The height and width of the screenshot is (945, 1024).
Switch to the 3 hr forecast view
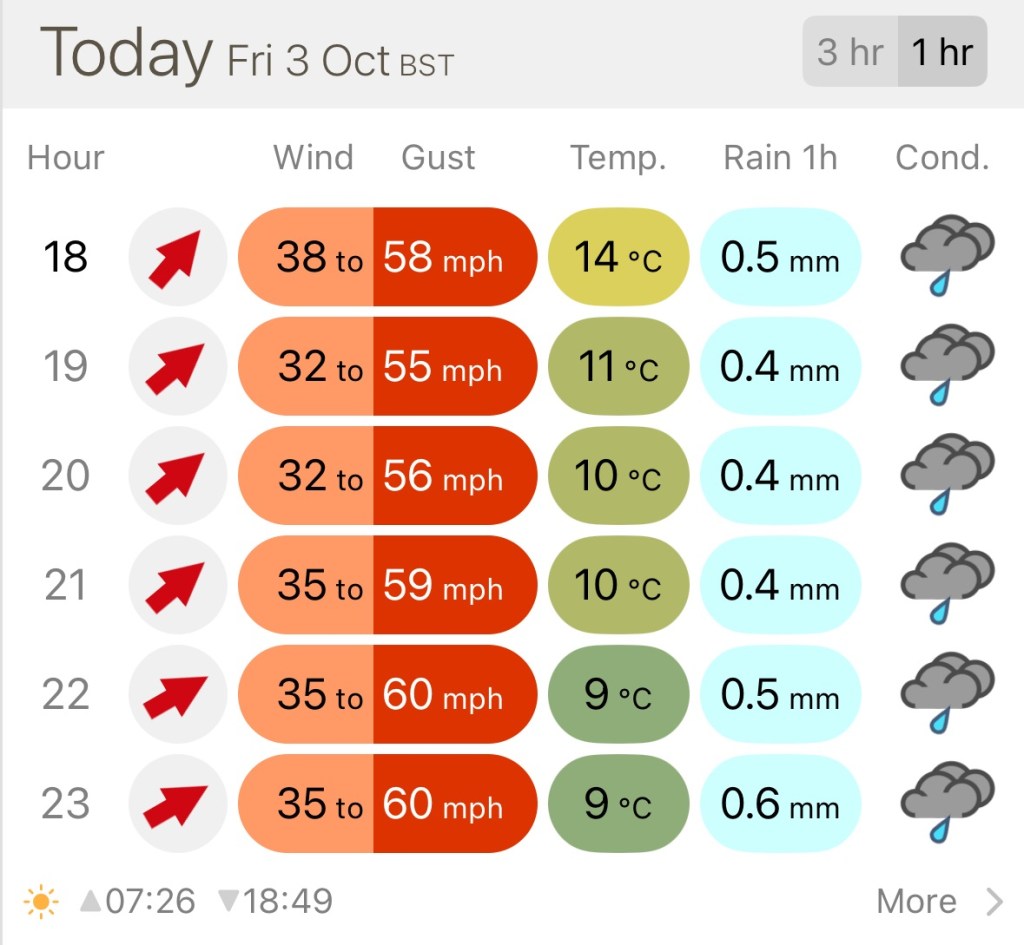pyautogui.click(x=850, y=52)
